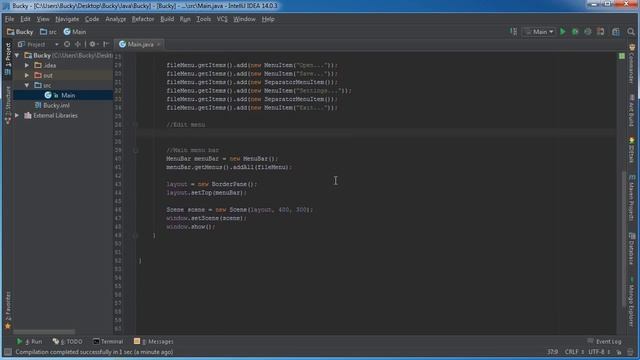
Task: Close the Main.java editor tab
Action: [x=159, y=44]
